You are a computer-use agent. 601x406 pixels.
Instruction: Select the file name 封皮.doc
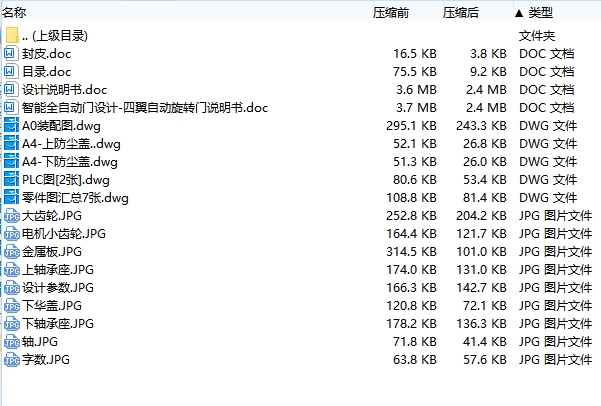[46, 54]
